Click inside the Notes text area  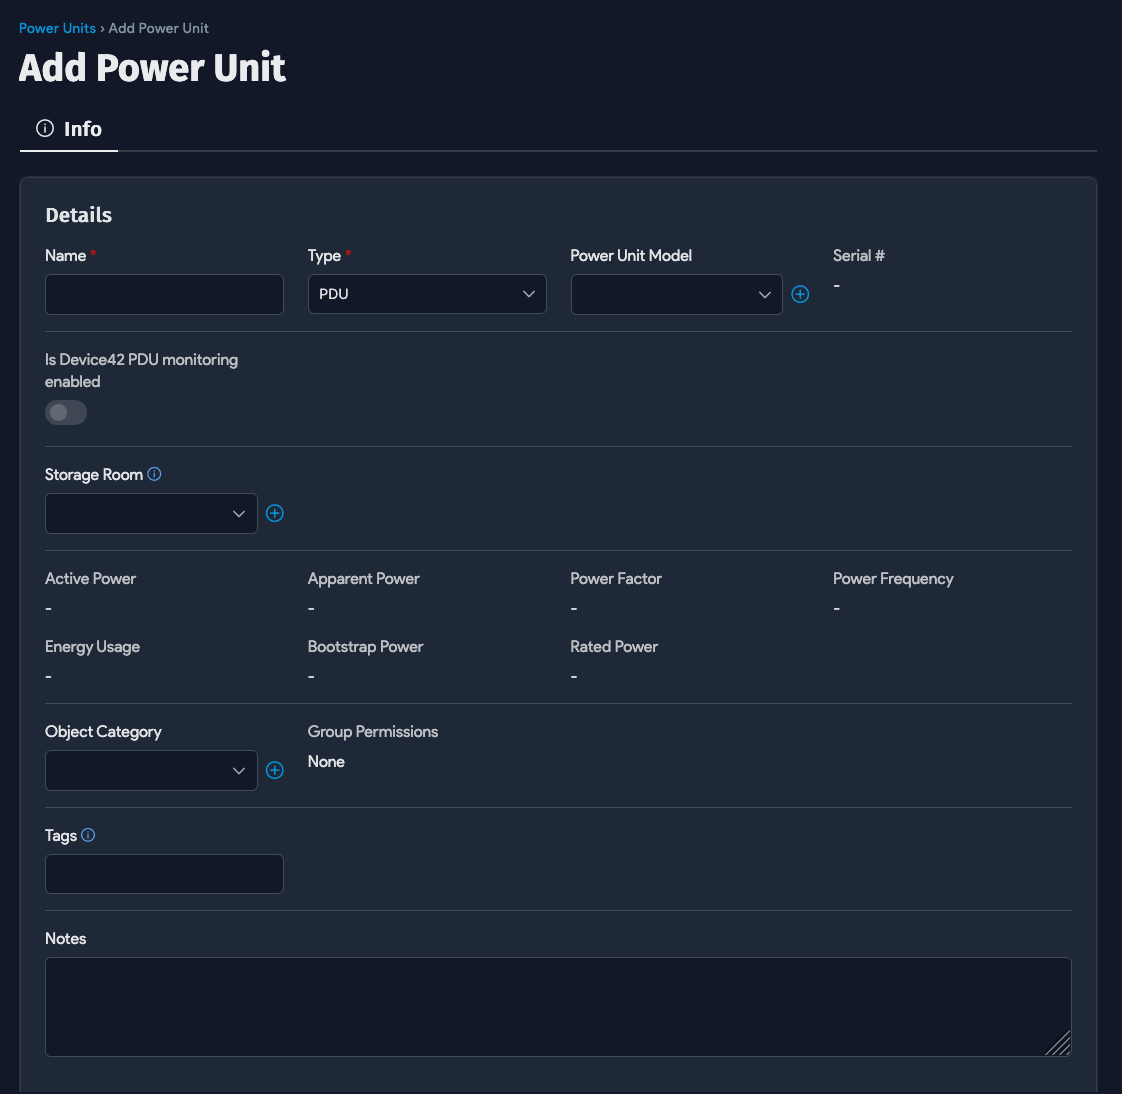(558, 1006)
